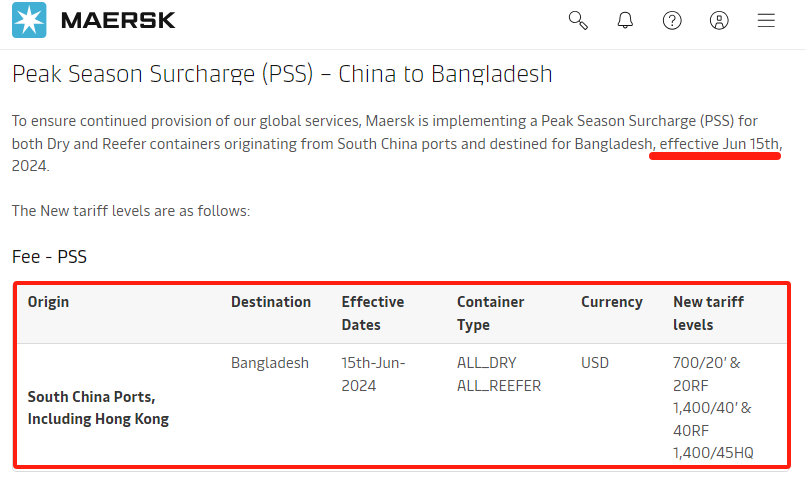This screenshot has width=806, height=489.
Task: Open the user account profile icon
Action: pos(719,20)
